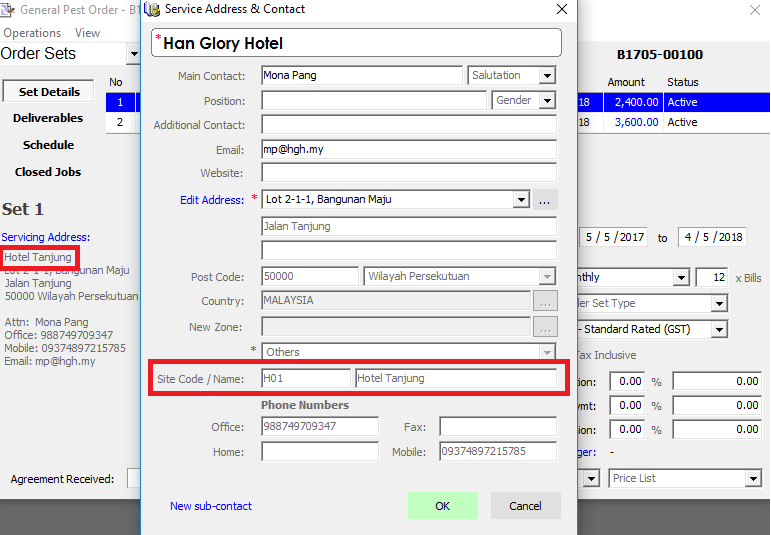Open the Operations menu
771x535 pixels.
pyautogui.click(x=32, y=33)
